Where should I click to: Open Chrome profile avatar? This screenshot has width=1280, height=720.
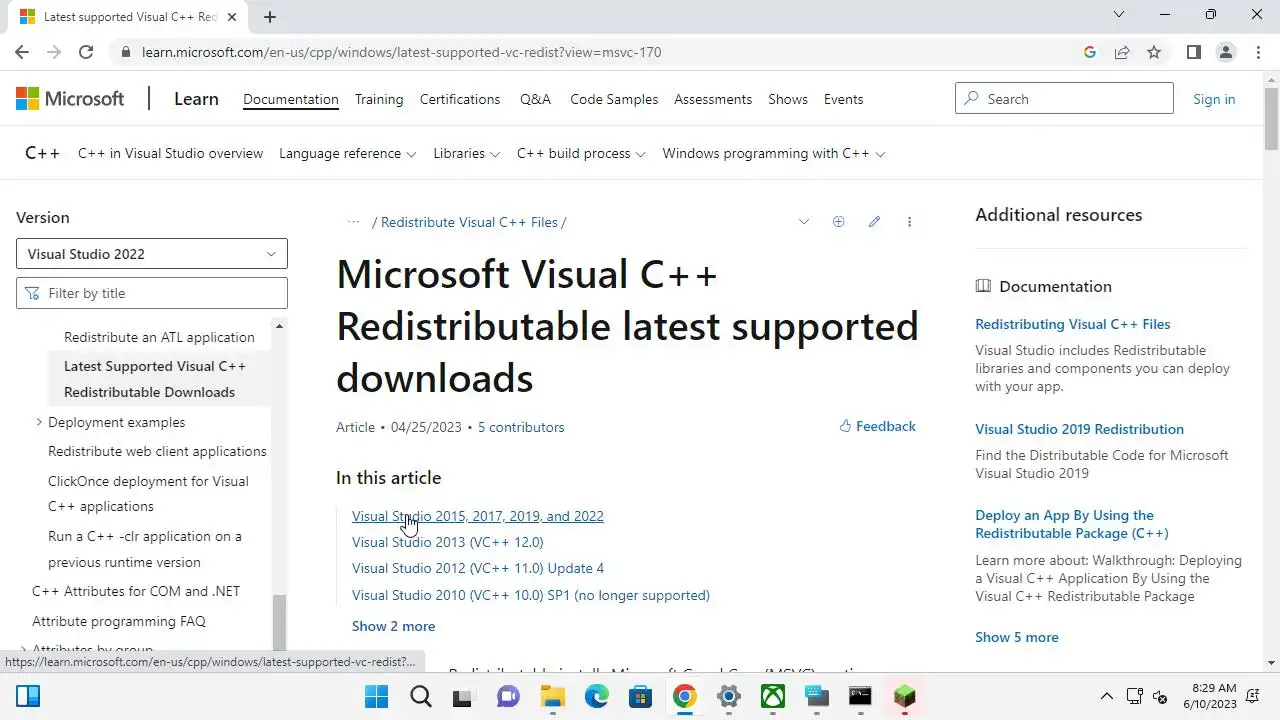[x=1225, y=52]
